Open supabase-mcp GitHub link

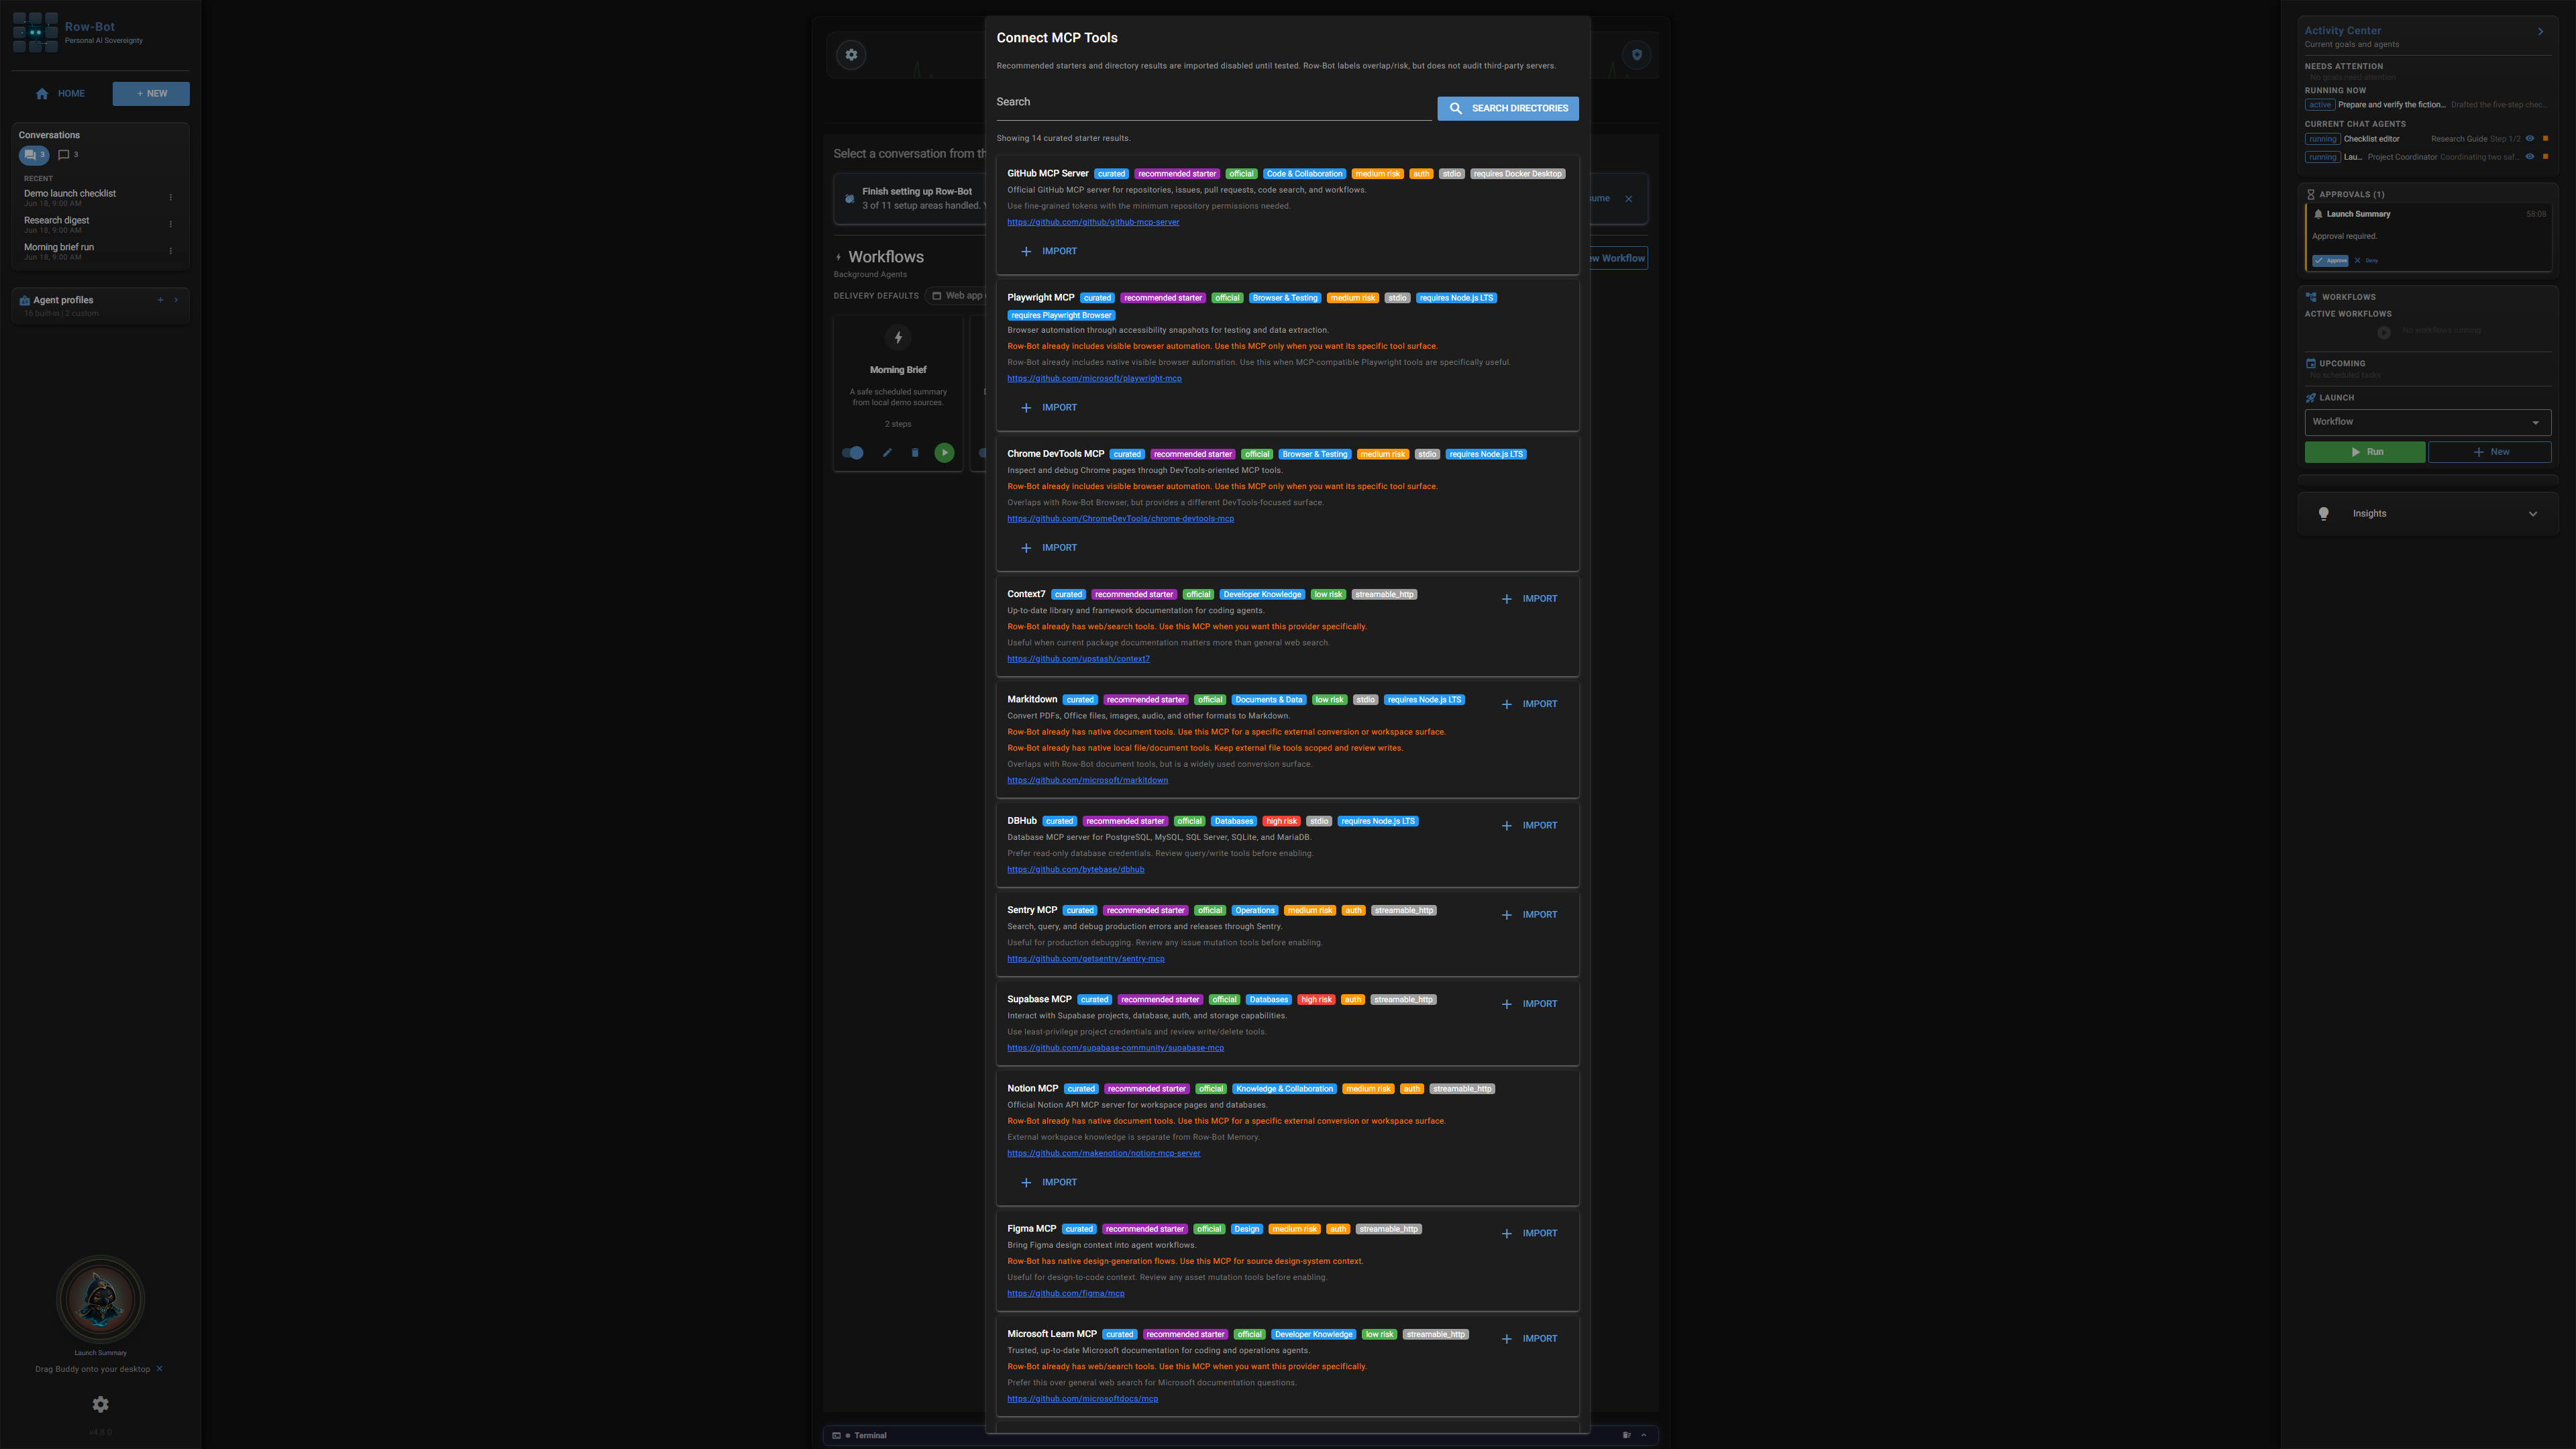pyautogui.click(x=1115, y=1048)
